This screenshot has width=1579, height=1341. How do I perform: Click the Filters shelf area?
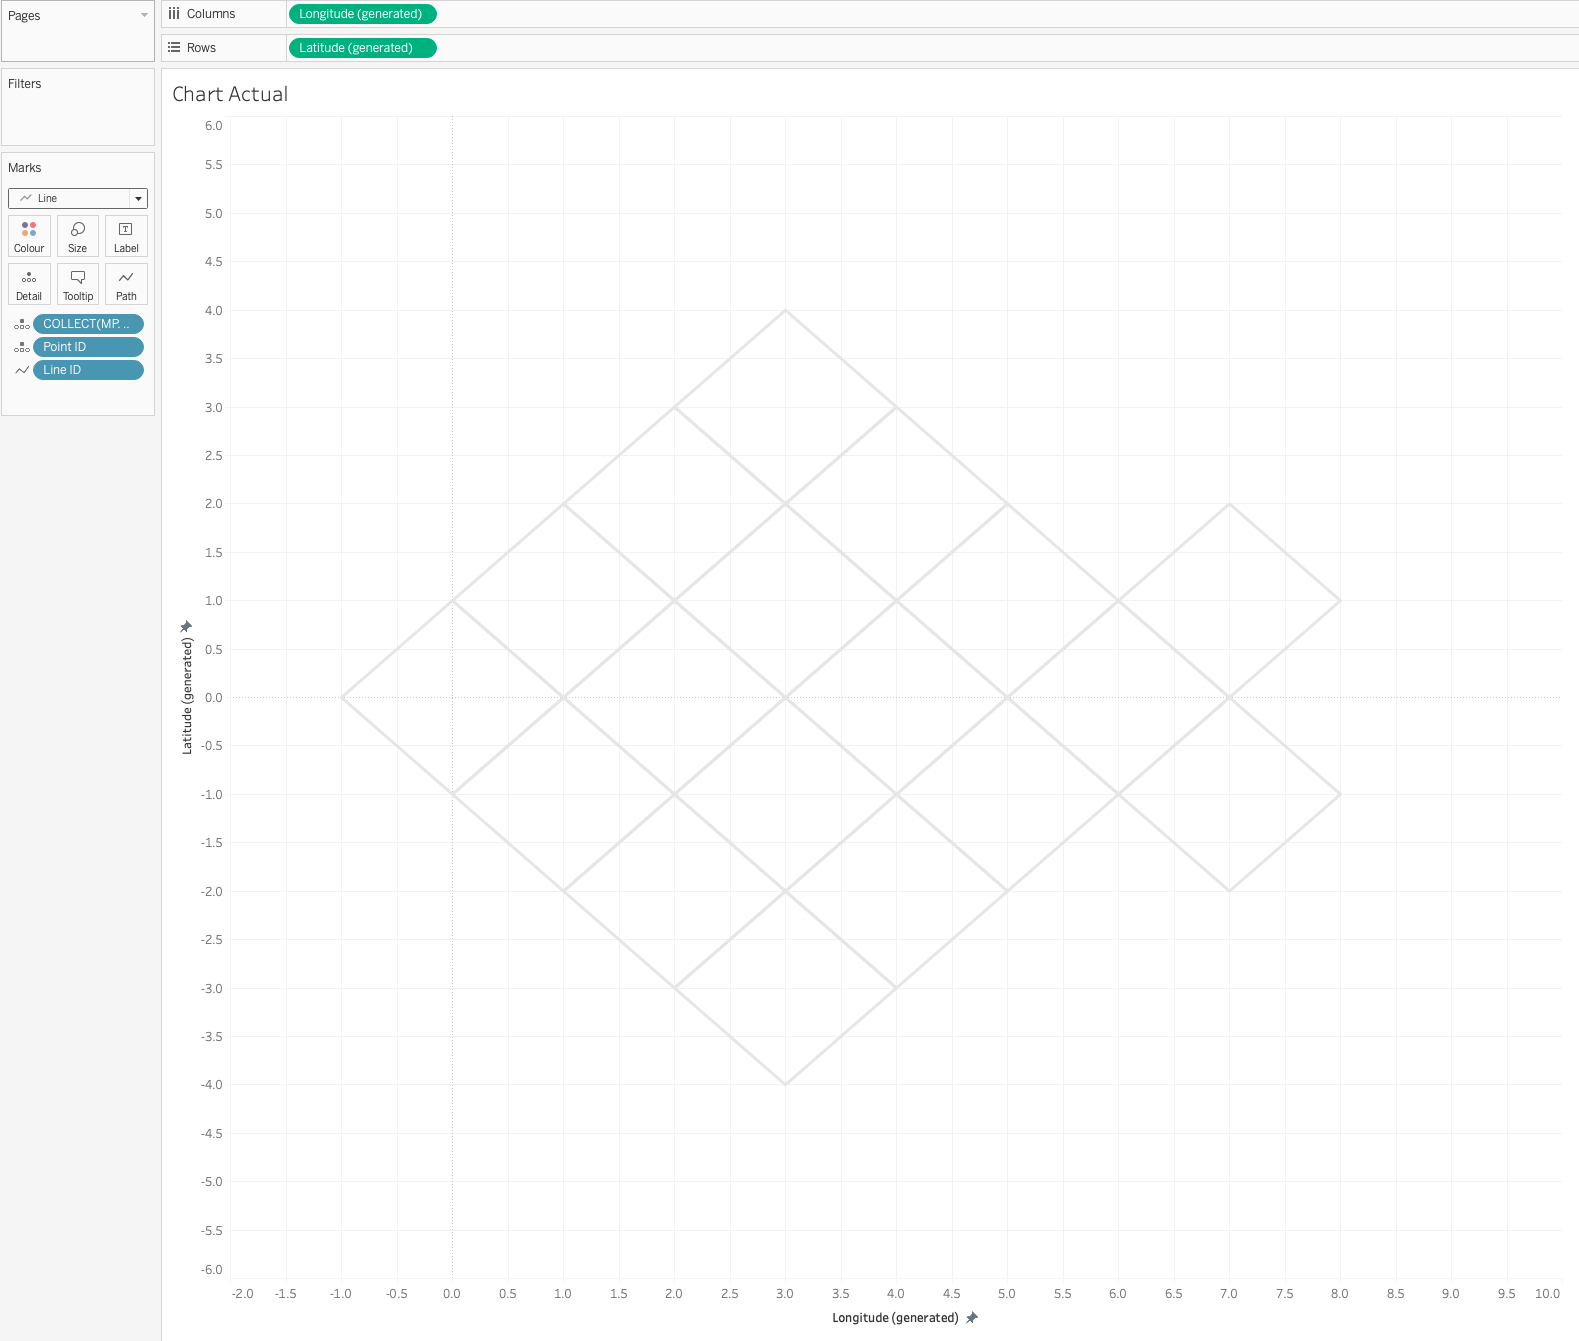pyautogui.click(x=78, y=108)
